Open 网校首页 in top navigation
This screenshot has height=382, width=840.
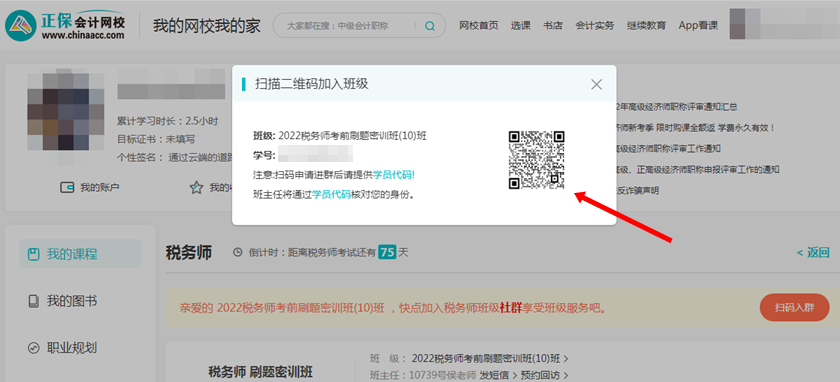[478, 25]
